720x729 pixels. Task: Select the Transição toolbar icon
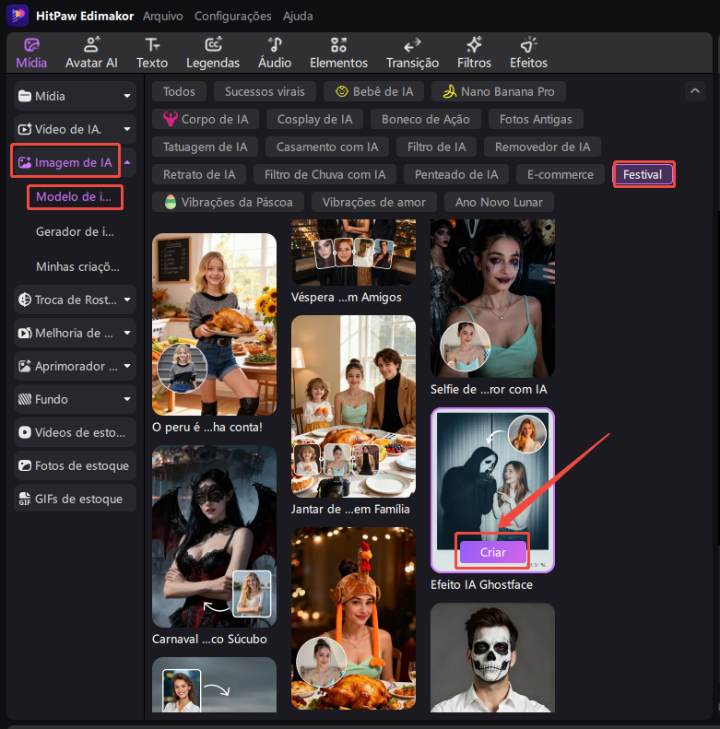[x=412, y=45]
